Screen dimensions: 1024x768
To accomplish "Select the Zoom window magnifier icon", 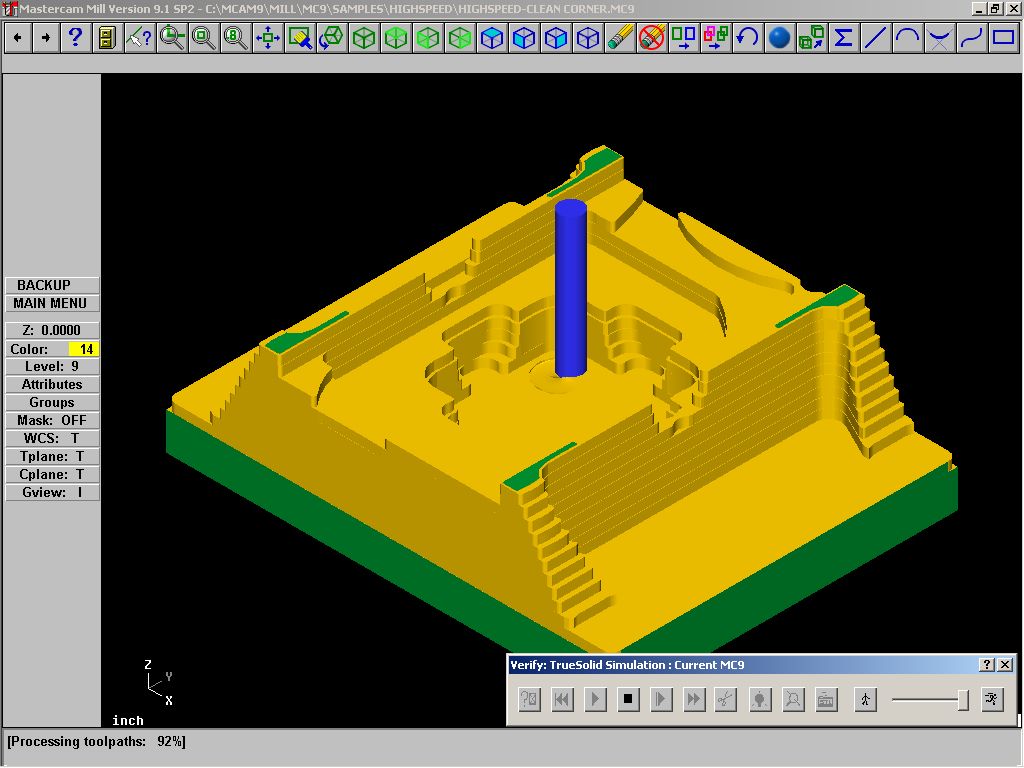I will (171, 38).
